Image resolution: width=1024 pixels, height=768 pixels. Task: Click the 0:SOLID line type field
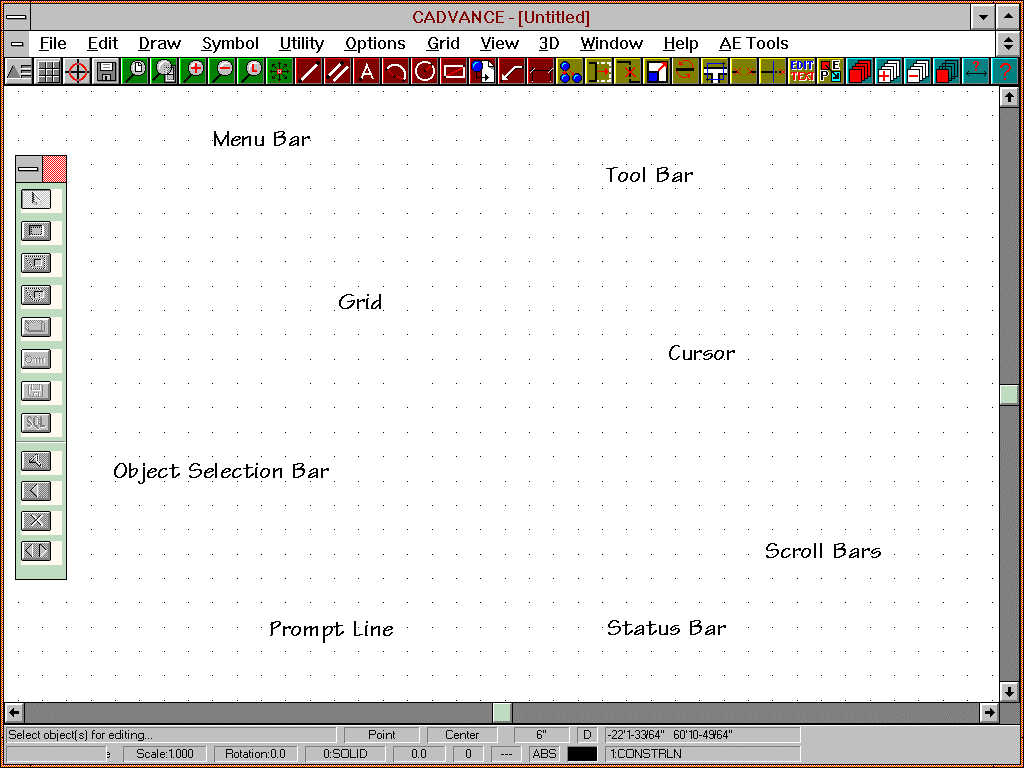pos(344,754)
